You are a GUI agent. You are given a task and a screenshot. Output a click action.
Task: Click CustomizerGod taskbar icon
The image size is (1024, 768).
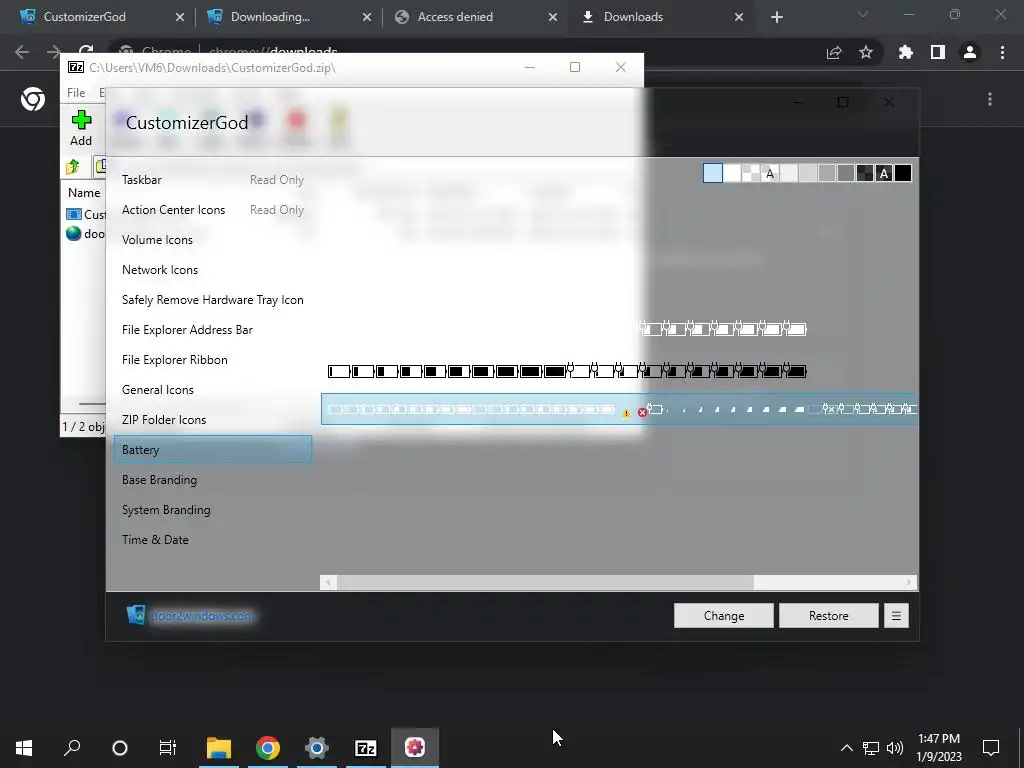coord(415,747)
